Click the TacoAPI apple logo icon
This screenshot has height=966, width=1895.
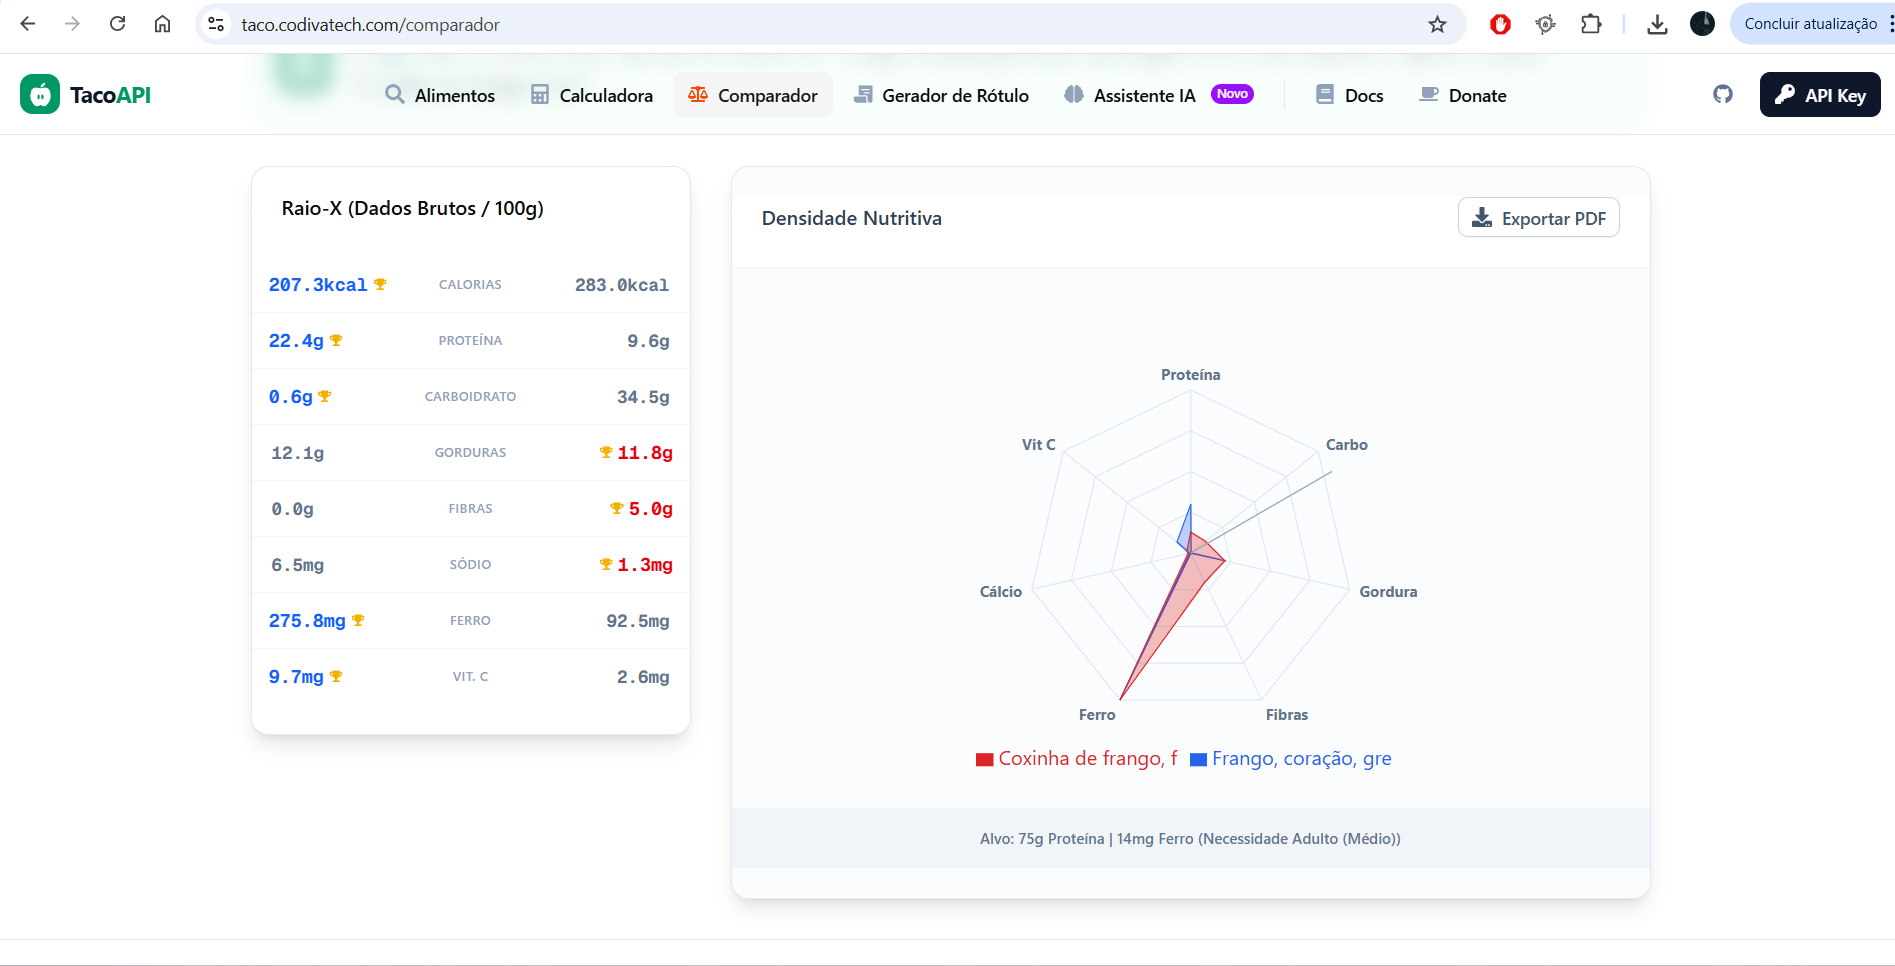point(40,95)
